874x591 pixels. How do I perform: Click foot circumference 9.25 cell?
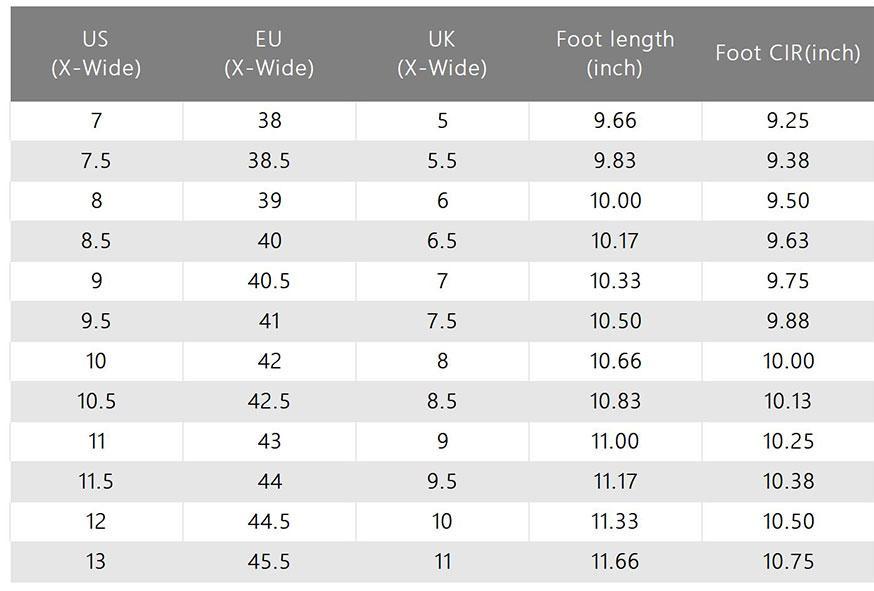tap(787, 121)
